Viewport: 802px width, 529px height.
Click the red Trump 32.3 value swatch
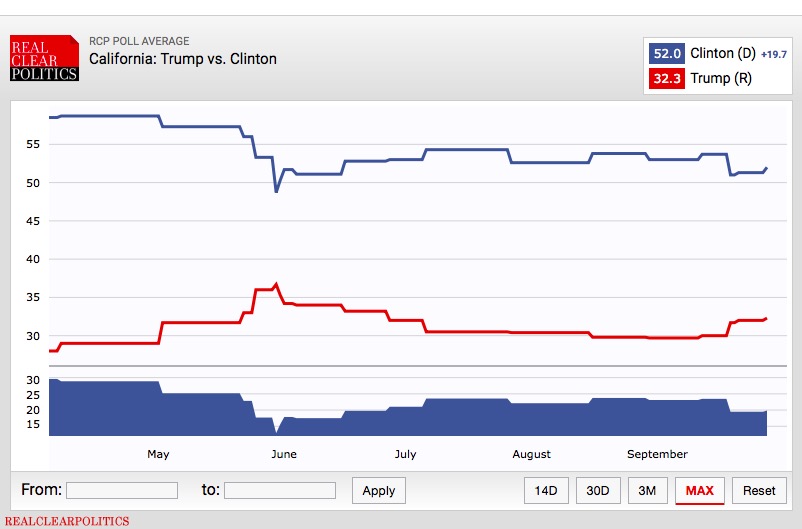pyautogui.click(x=667, y=78)
